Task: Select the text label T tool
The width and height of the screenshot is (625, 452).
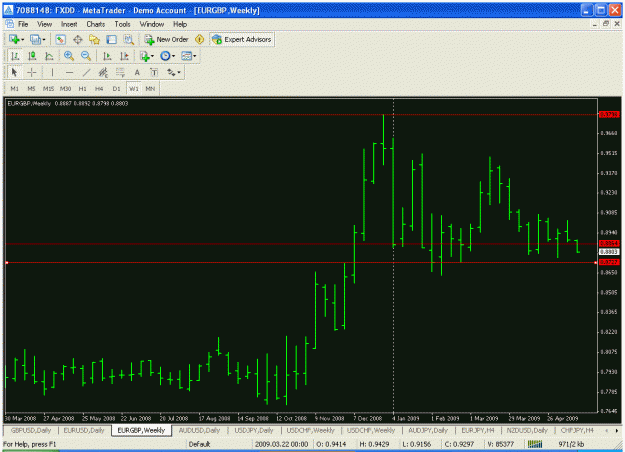Action: tap(154, 73)
